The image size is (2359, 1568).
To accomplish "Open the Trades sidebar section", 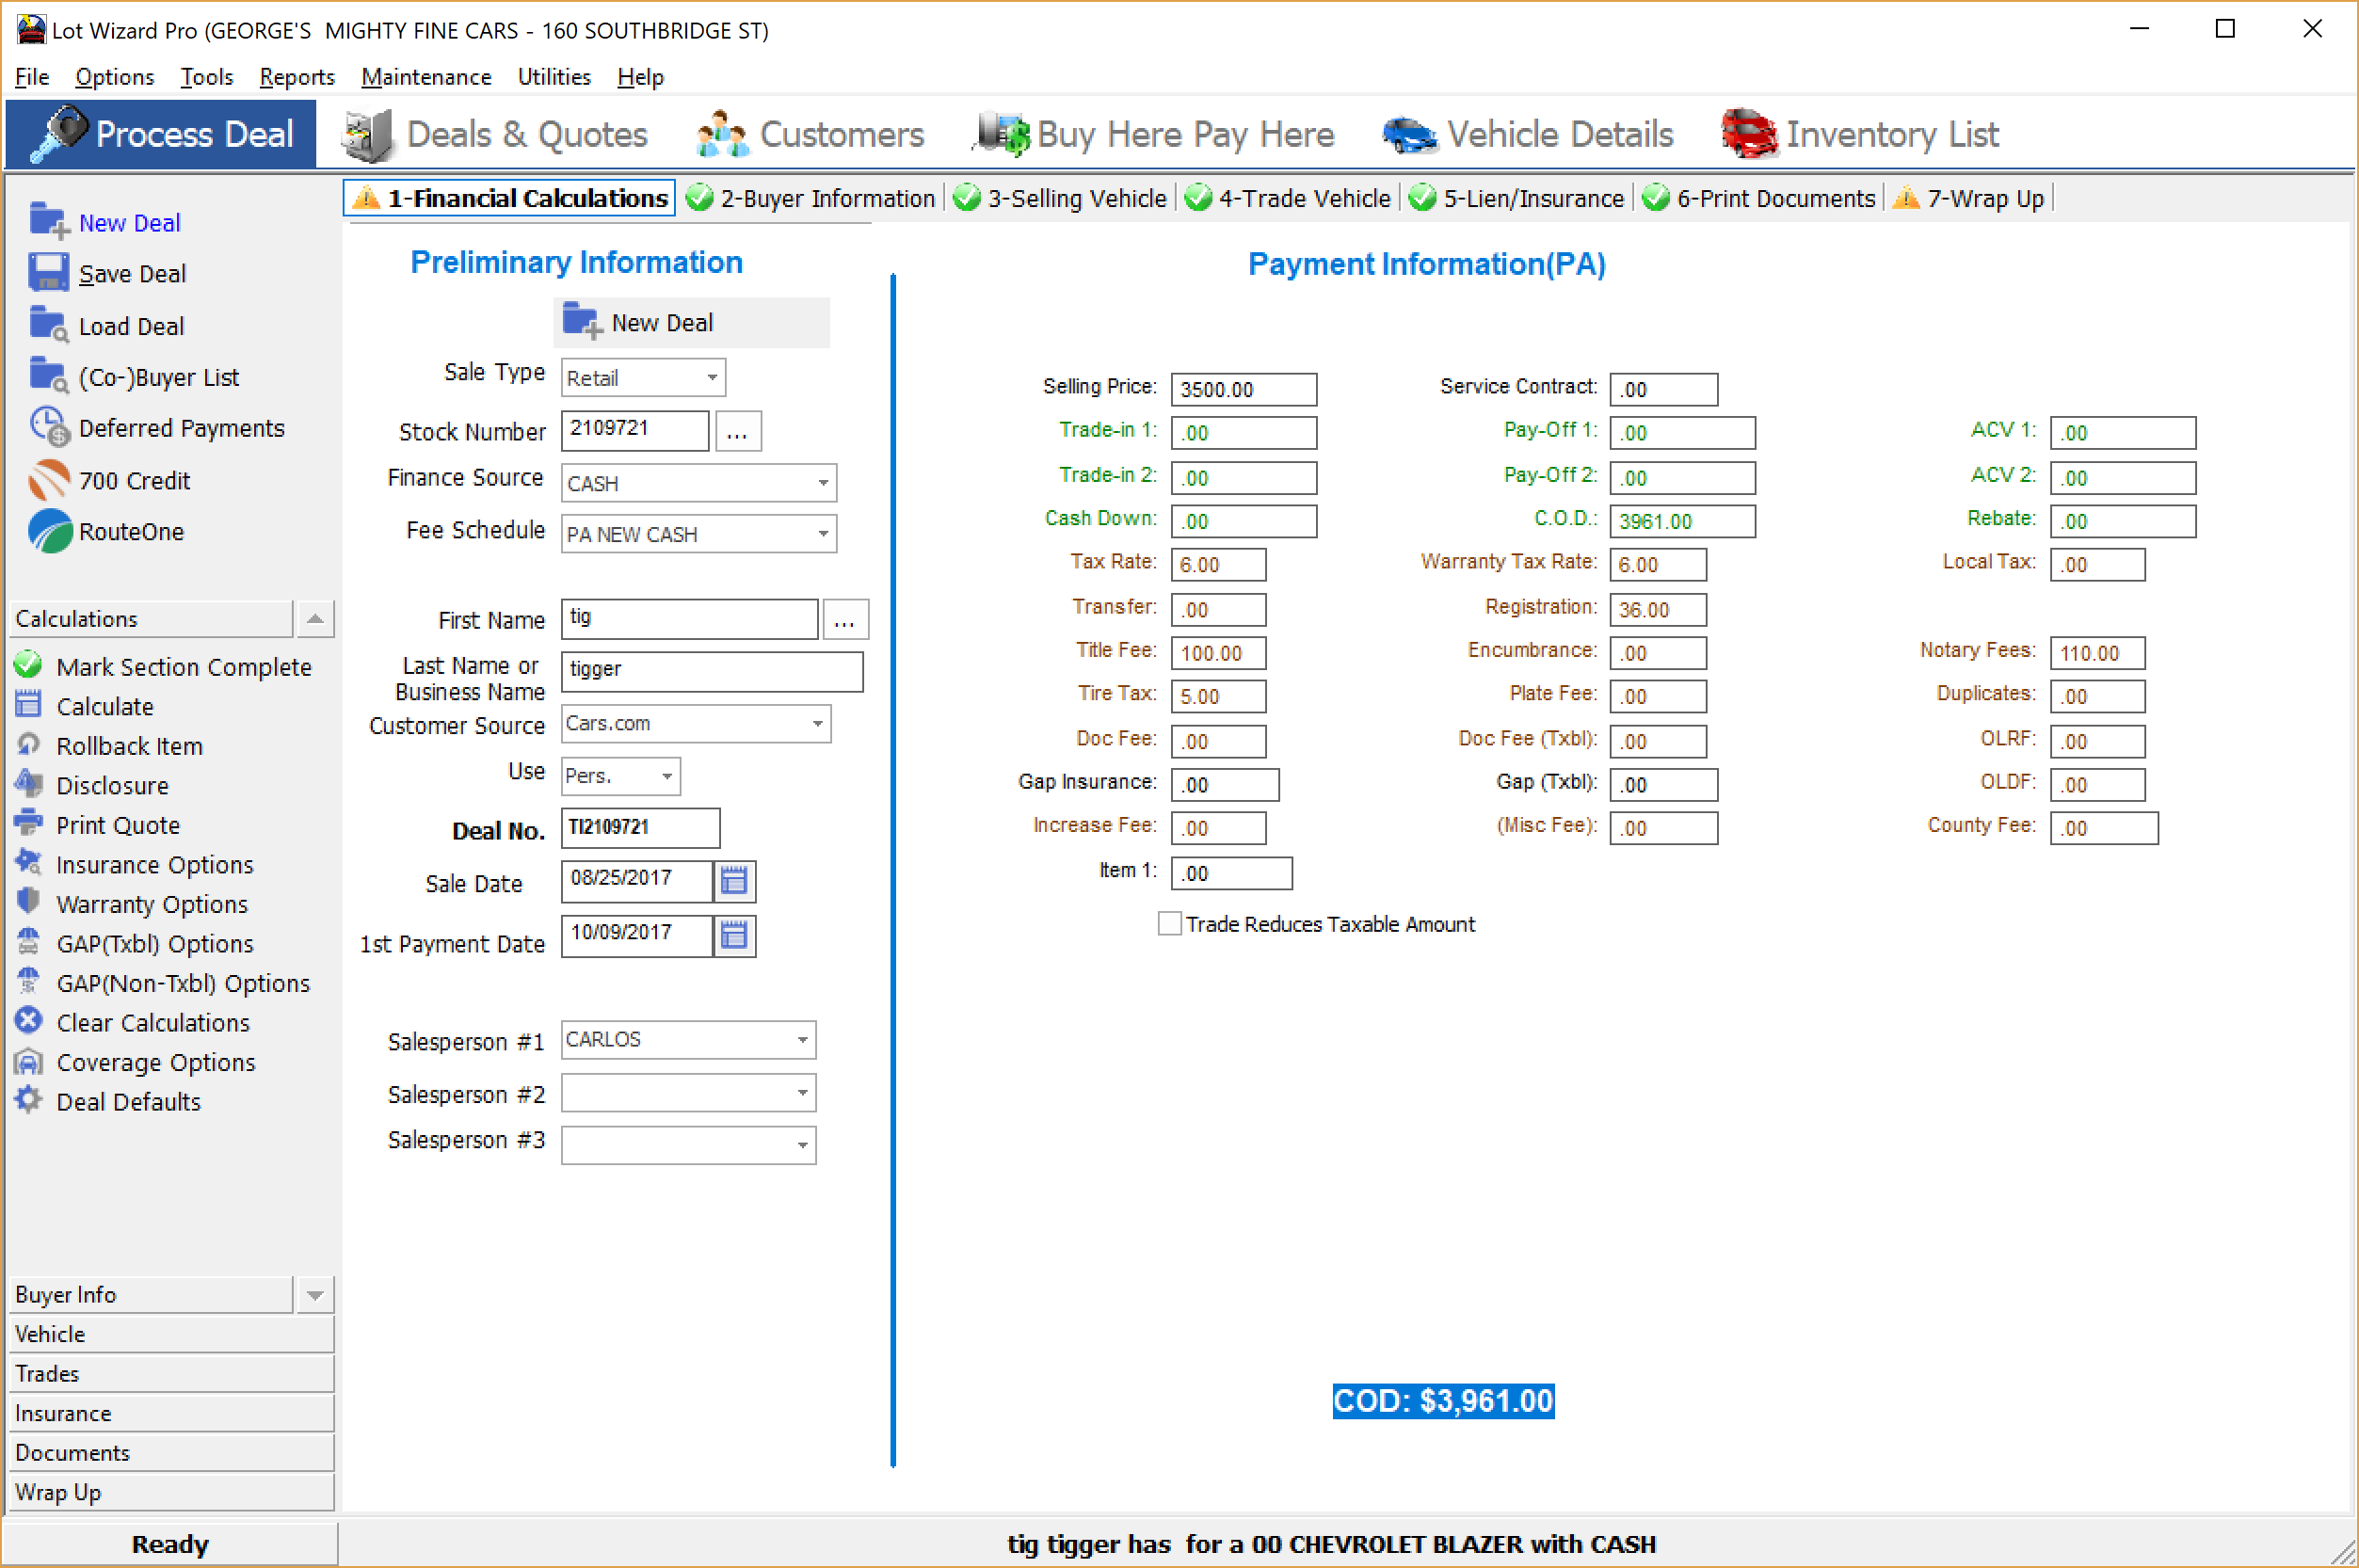I will coord(171,1374).
